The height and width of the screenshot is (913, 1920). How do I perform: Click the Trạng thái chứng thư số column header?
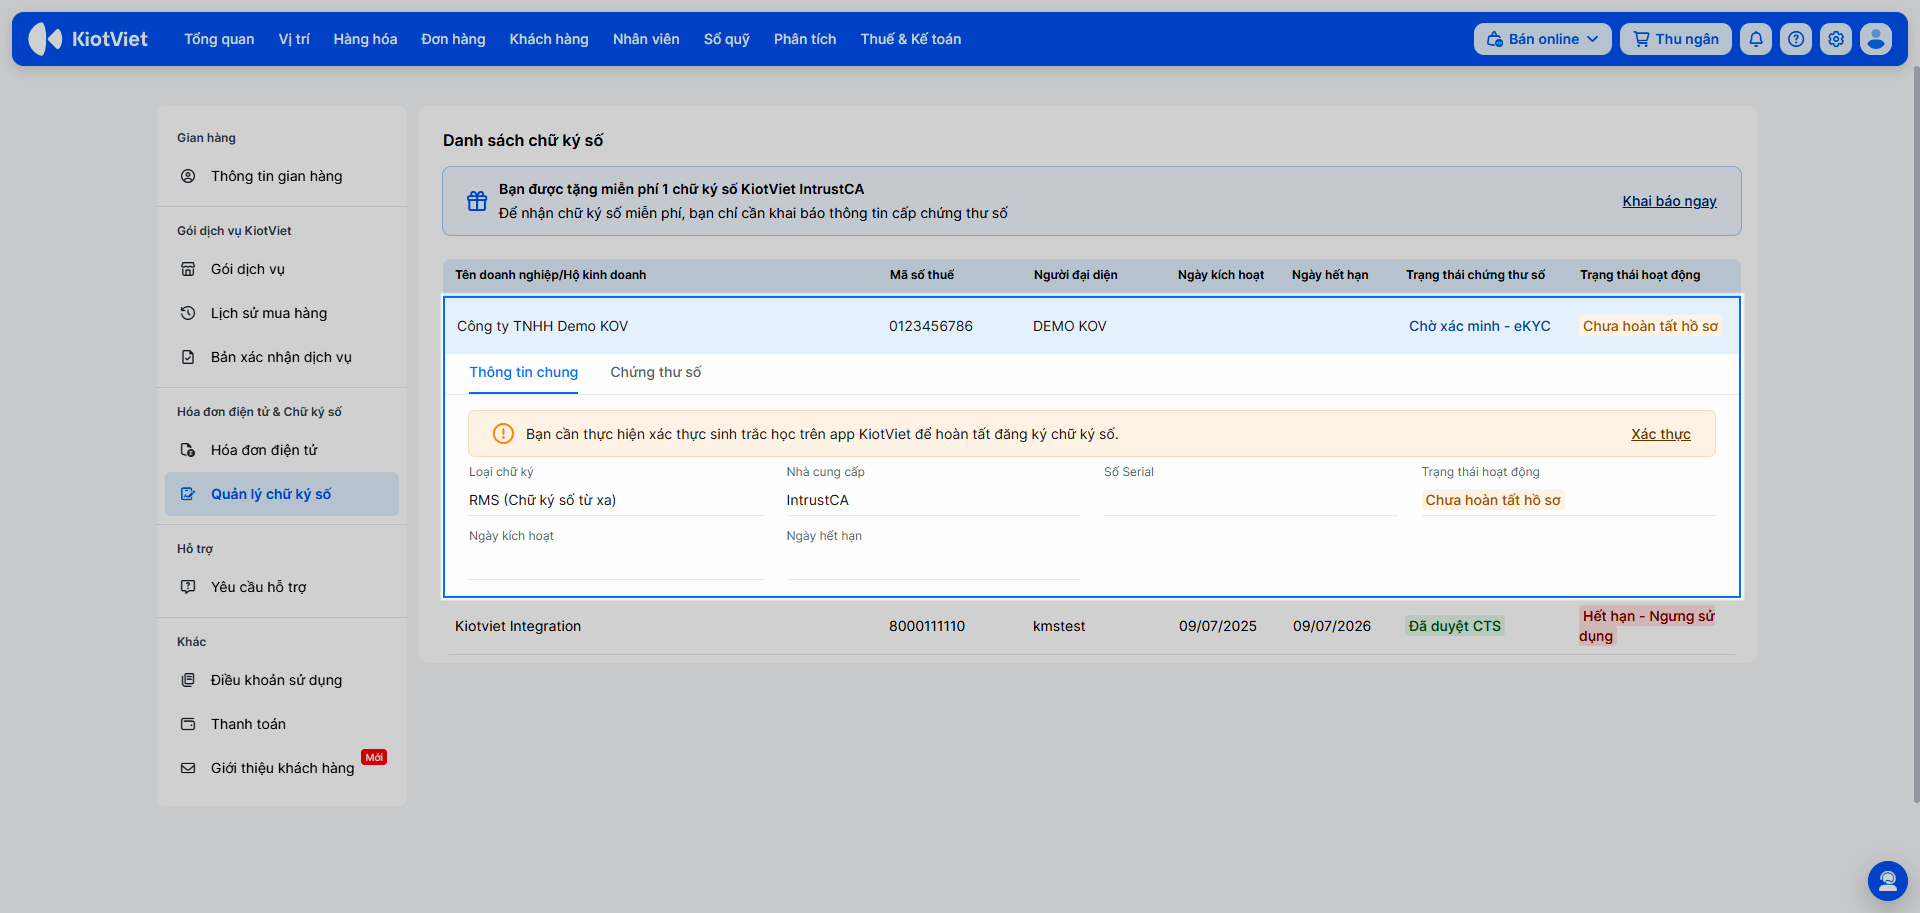1475,275
